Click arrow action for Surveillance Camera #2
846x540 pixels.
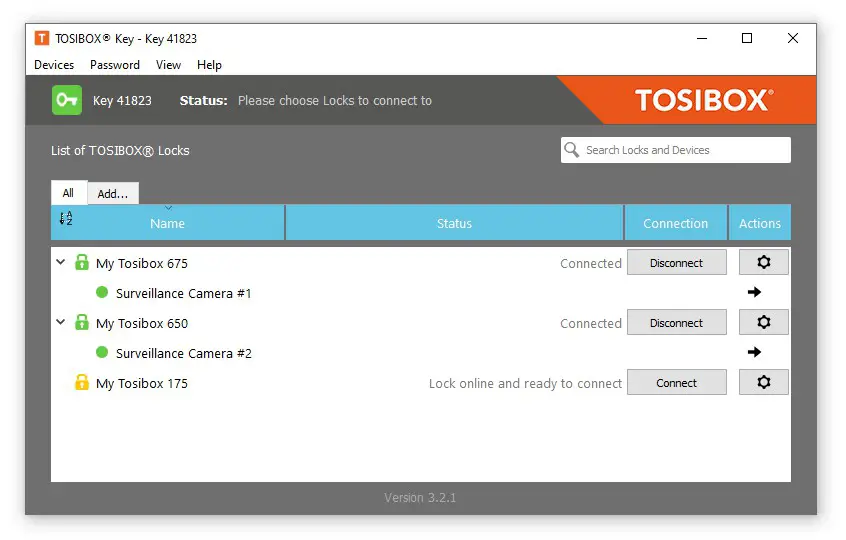click(x=754, y=352)
